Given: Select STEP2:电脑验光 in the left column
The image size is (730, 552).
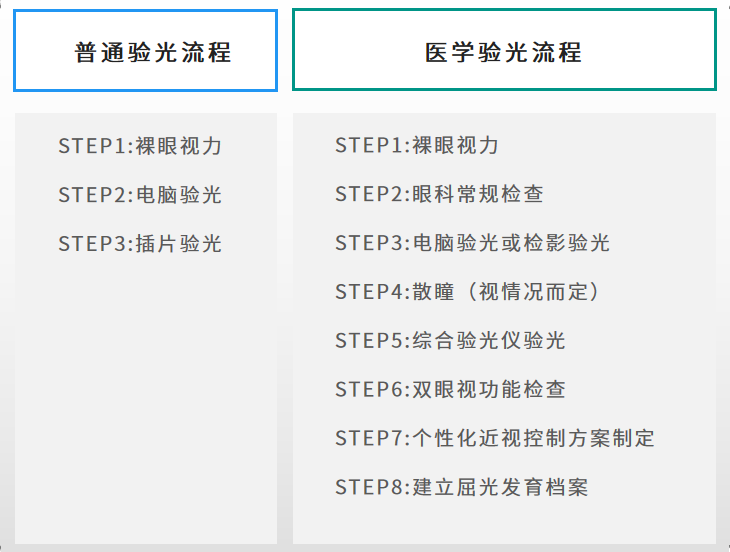Looking at the screenshot, I should (x=140, y=195).
